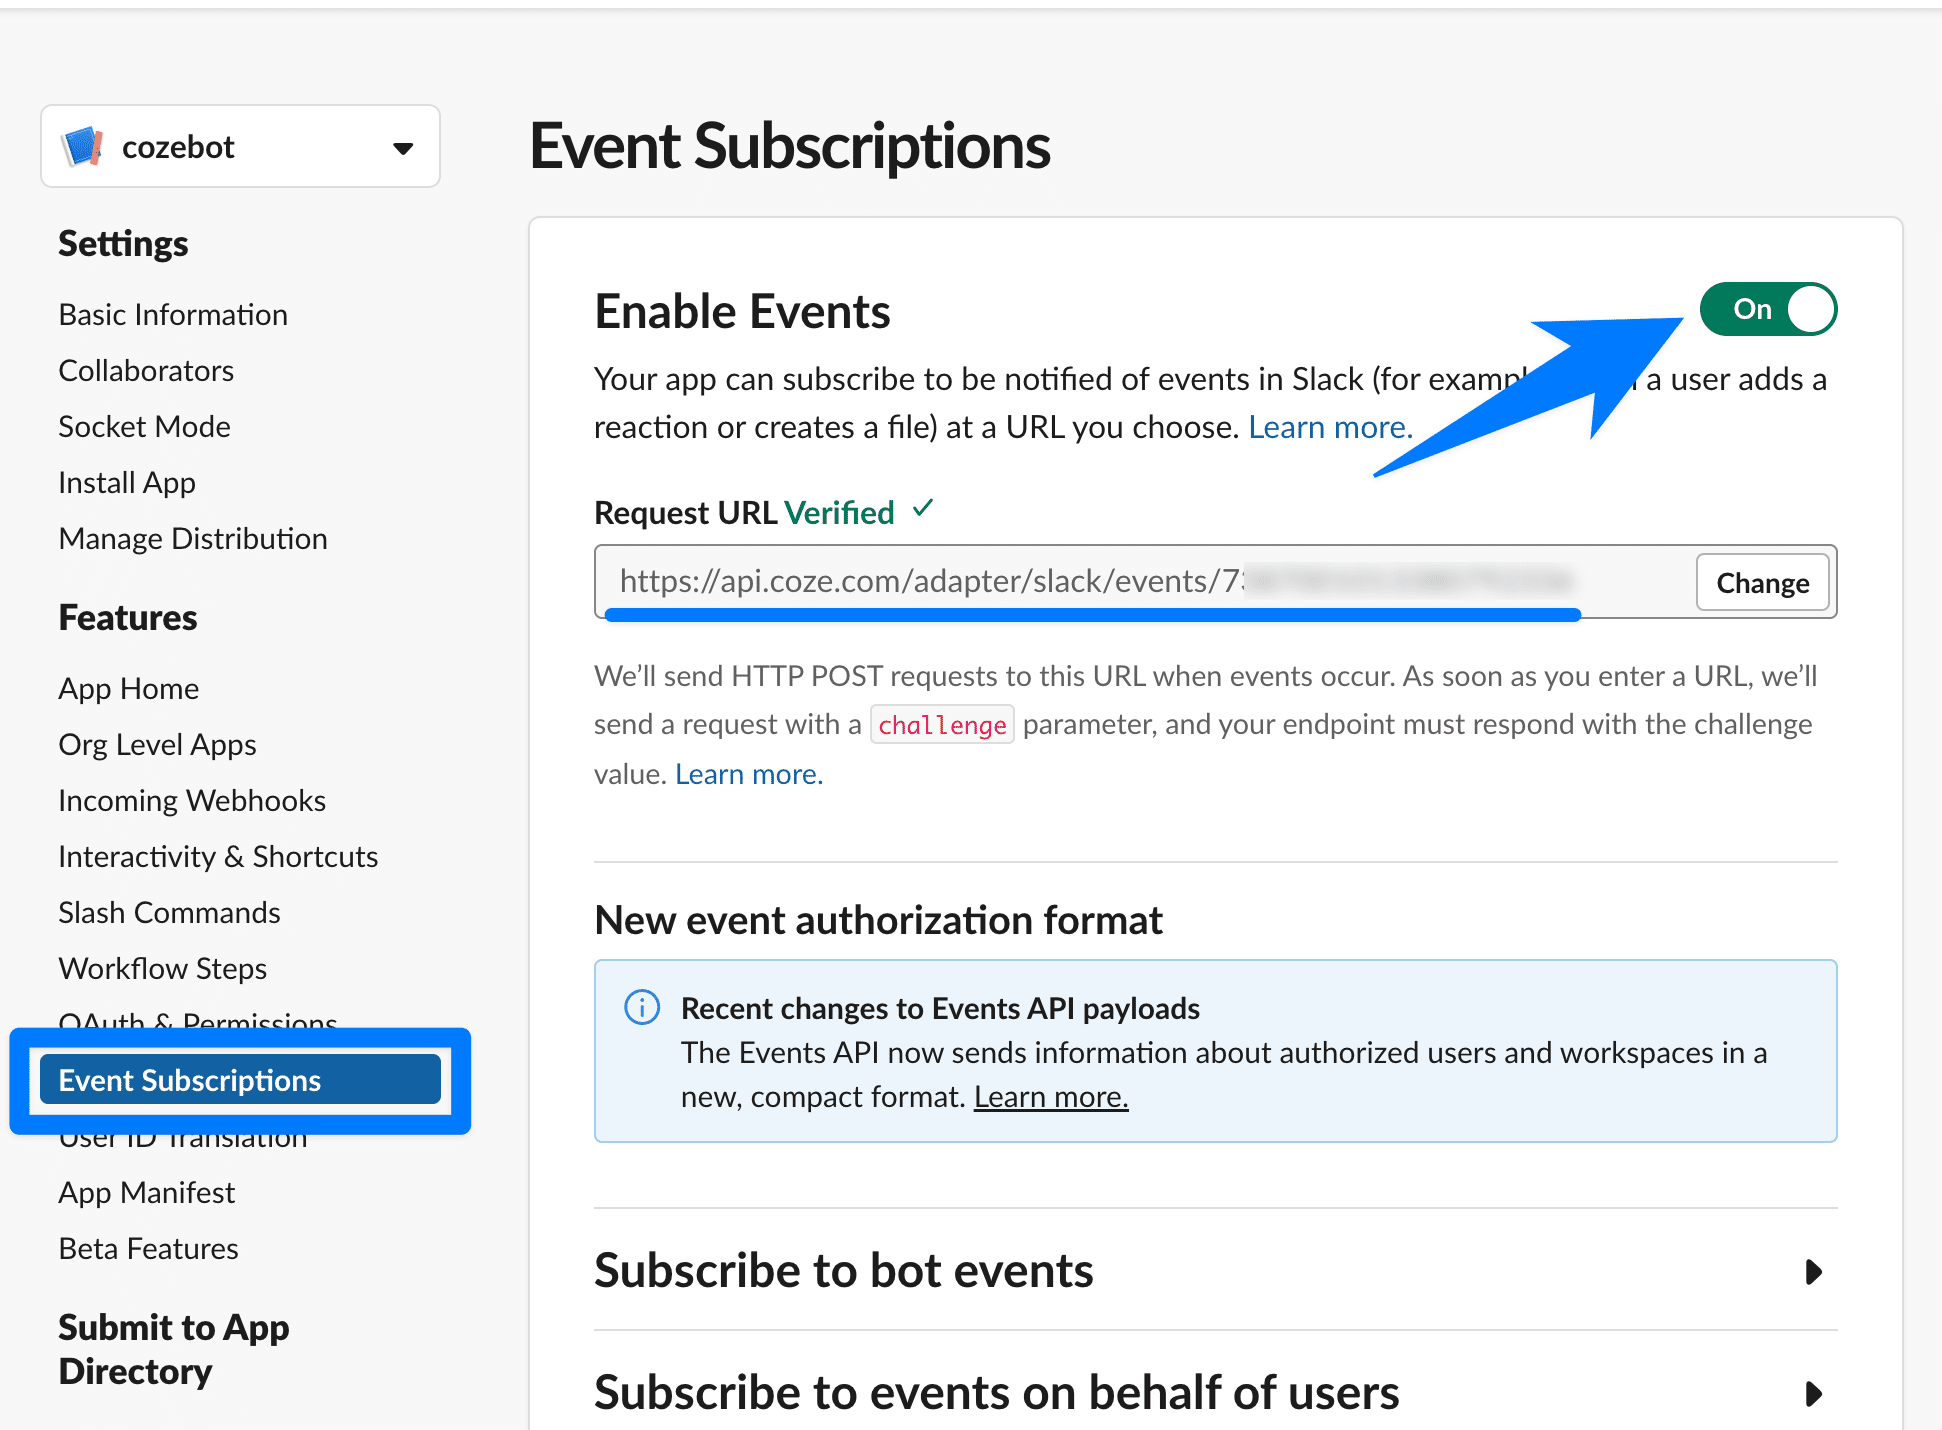Viewport: 1942px width, 1430px height.
Task: Open Slash Commands feature page
Action: [x=169, y=913]
